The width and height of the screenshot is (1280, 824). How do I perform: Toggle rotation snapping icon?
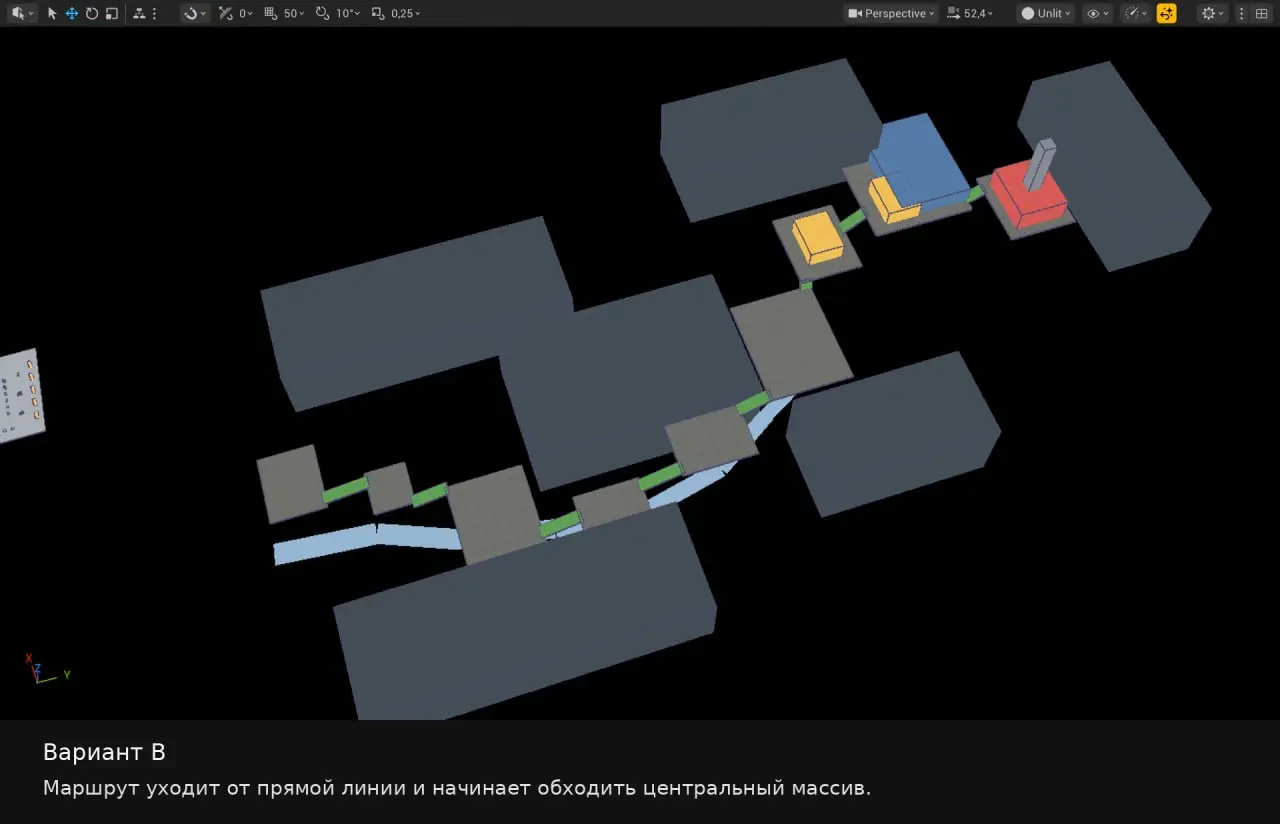pos(322,14)
